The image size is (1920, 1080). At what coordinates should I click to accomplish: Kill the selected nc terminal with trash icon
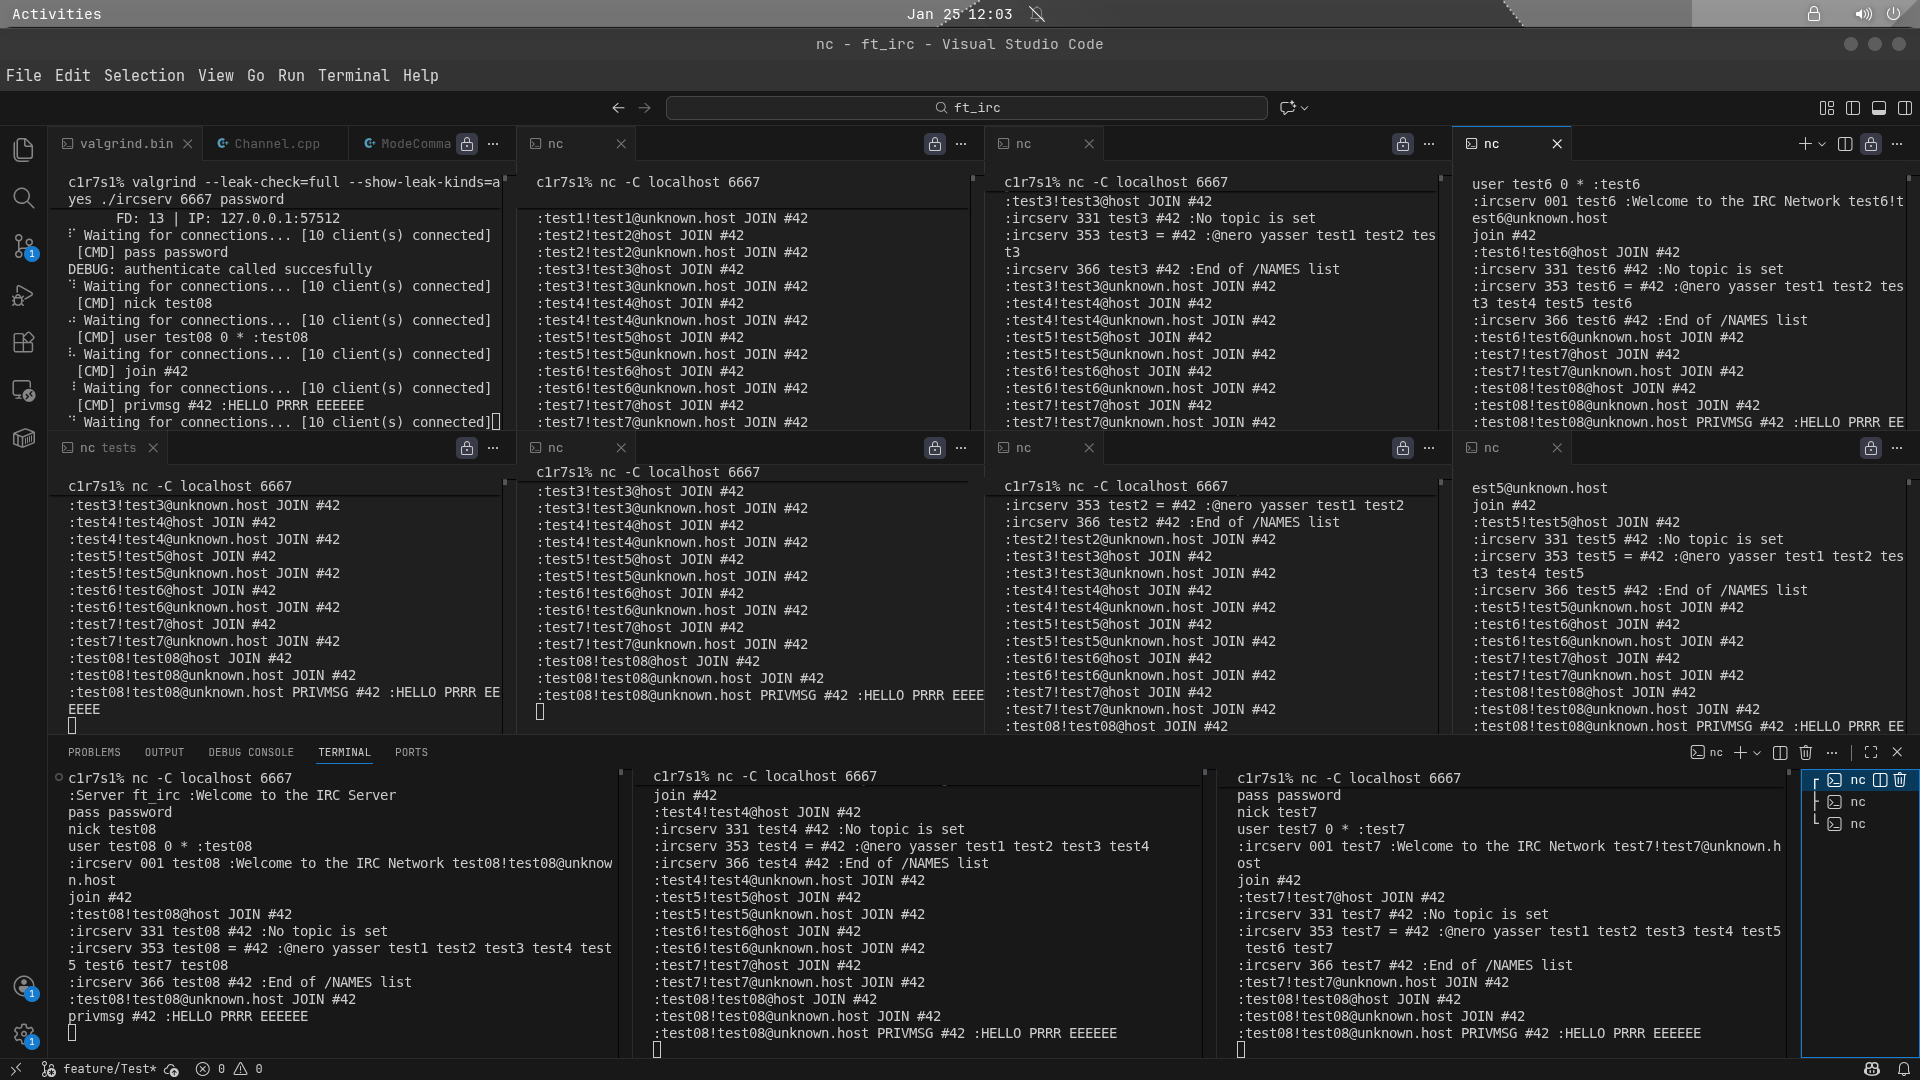(1900, 780)
